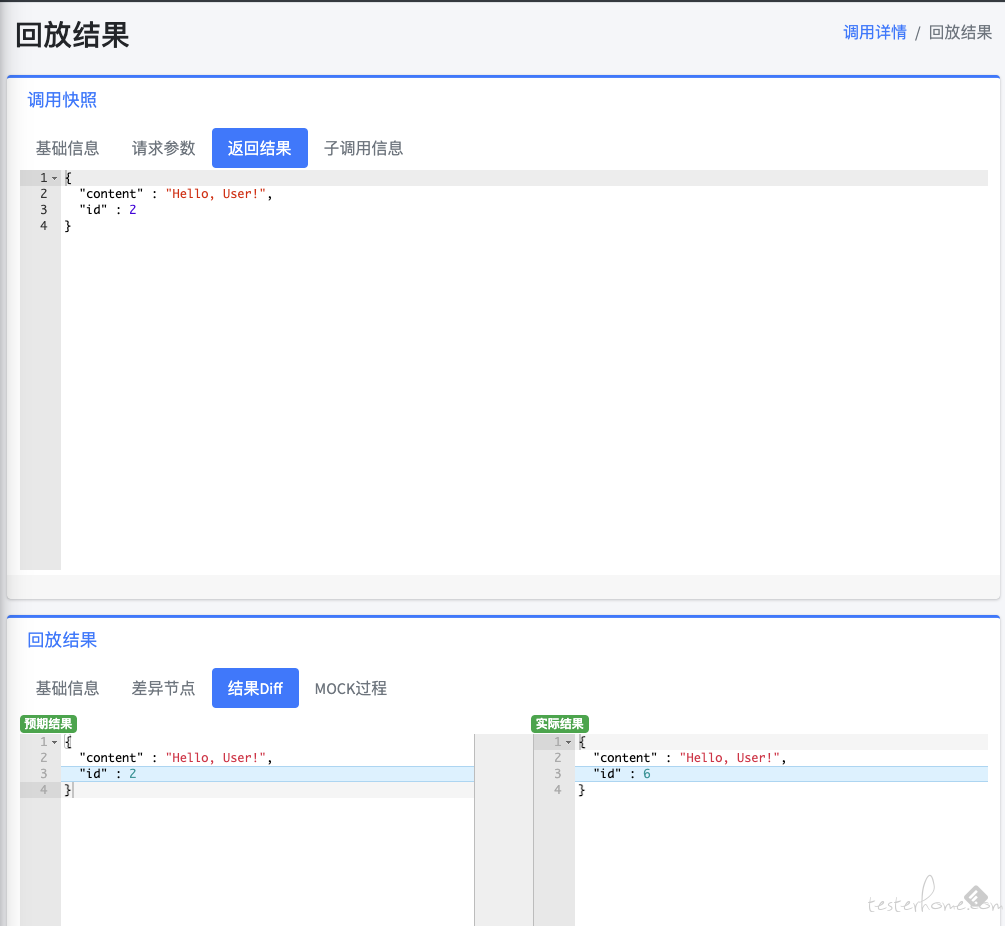Click line number 4 in 实际结果 gutter
The height and width of the screenshot is (926, 1005).
[x=558, y=790]
